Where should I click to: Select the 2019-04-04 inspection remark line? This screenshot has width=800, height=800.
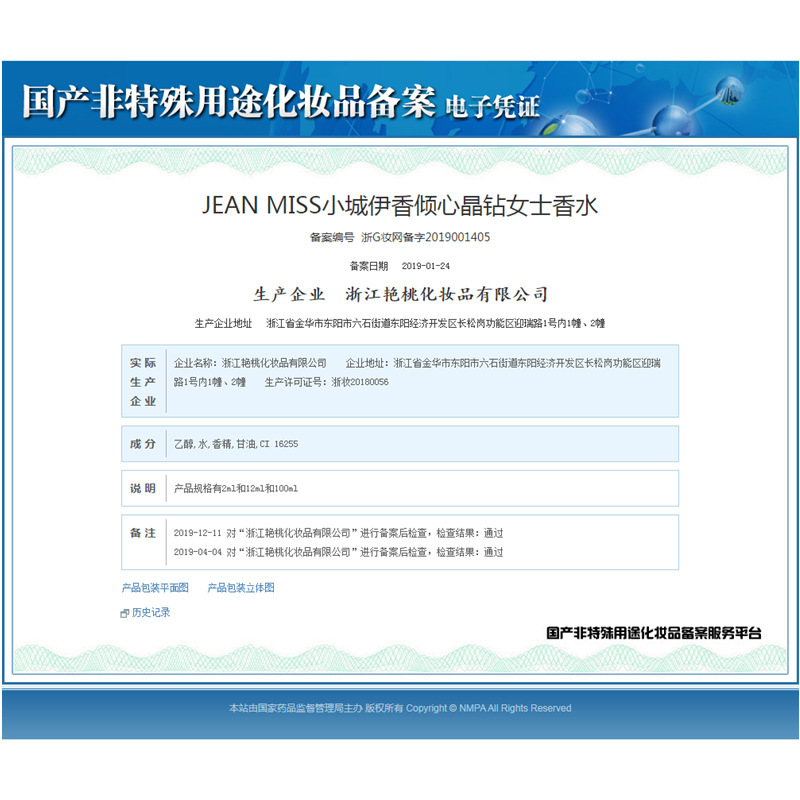pos(338,552)
